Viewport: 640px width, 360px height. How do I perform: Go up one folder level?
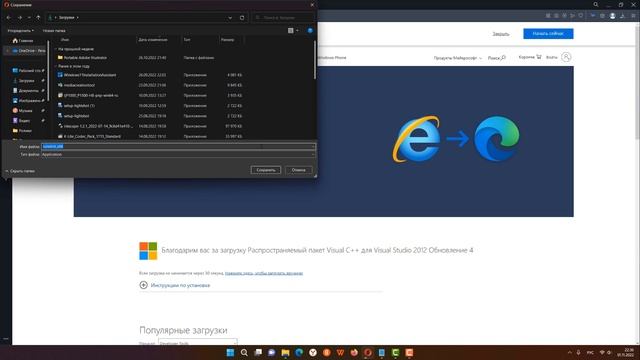tap(38, 18)
